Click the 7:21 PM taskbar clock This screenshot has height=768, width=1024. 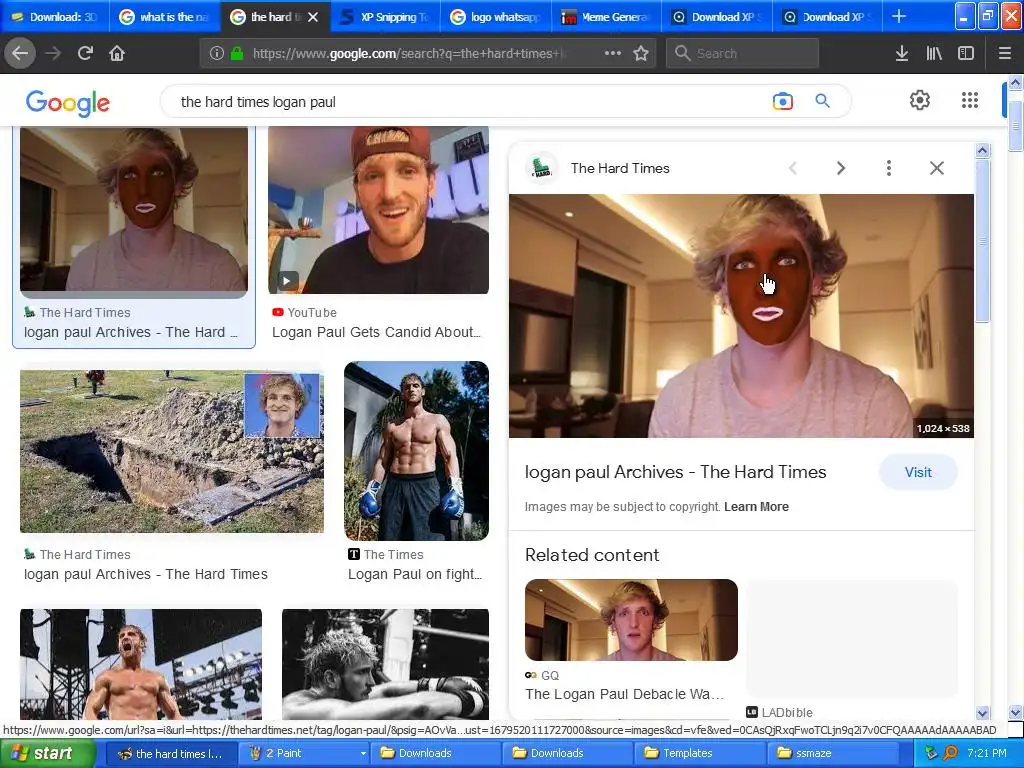pos(987,753)
